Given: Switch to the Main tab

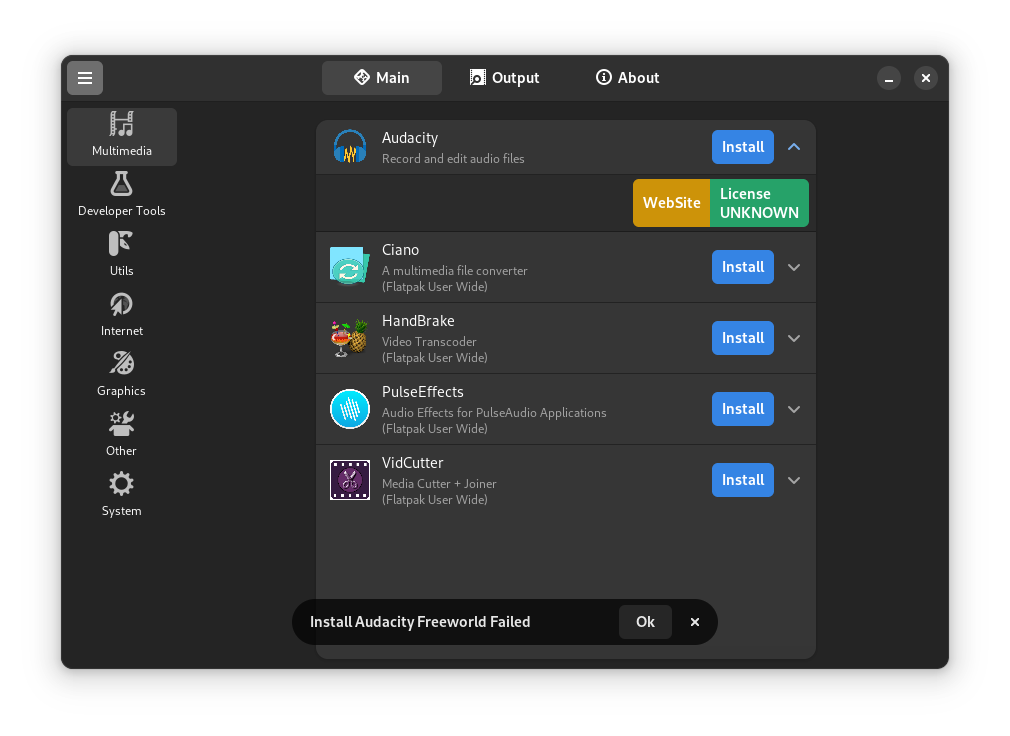Looking at the screenshot, I should pyautogui.click(x=382, y=78).
